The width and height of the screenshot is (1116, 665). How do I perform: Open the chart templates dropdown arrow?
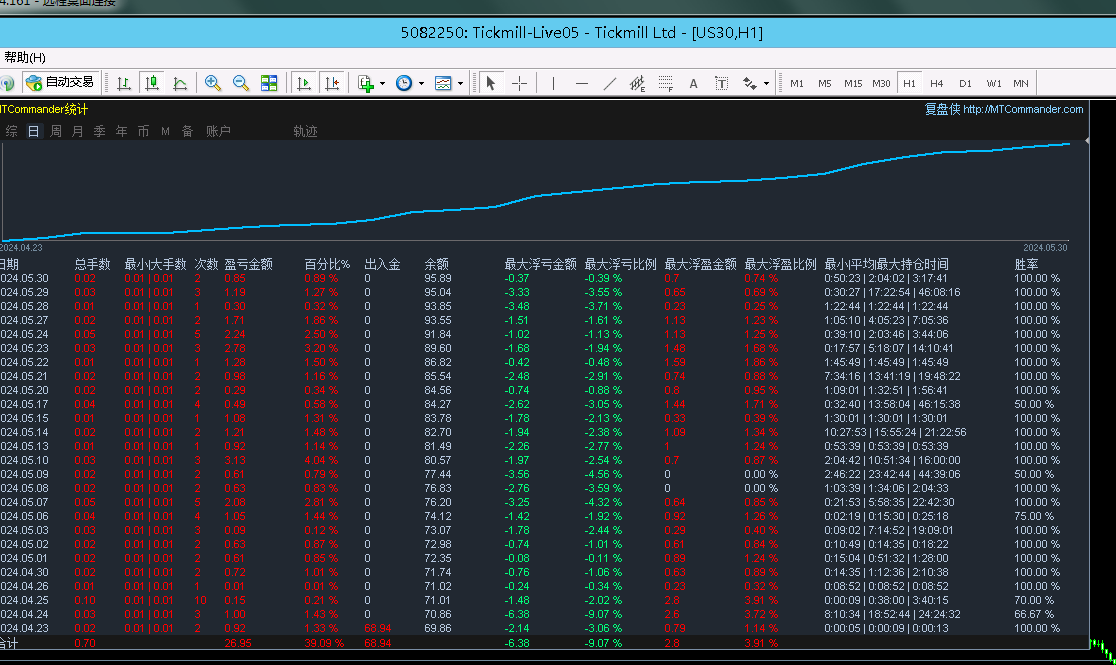coord(460,83)
